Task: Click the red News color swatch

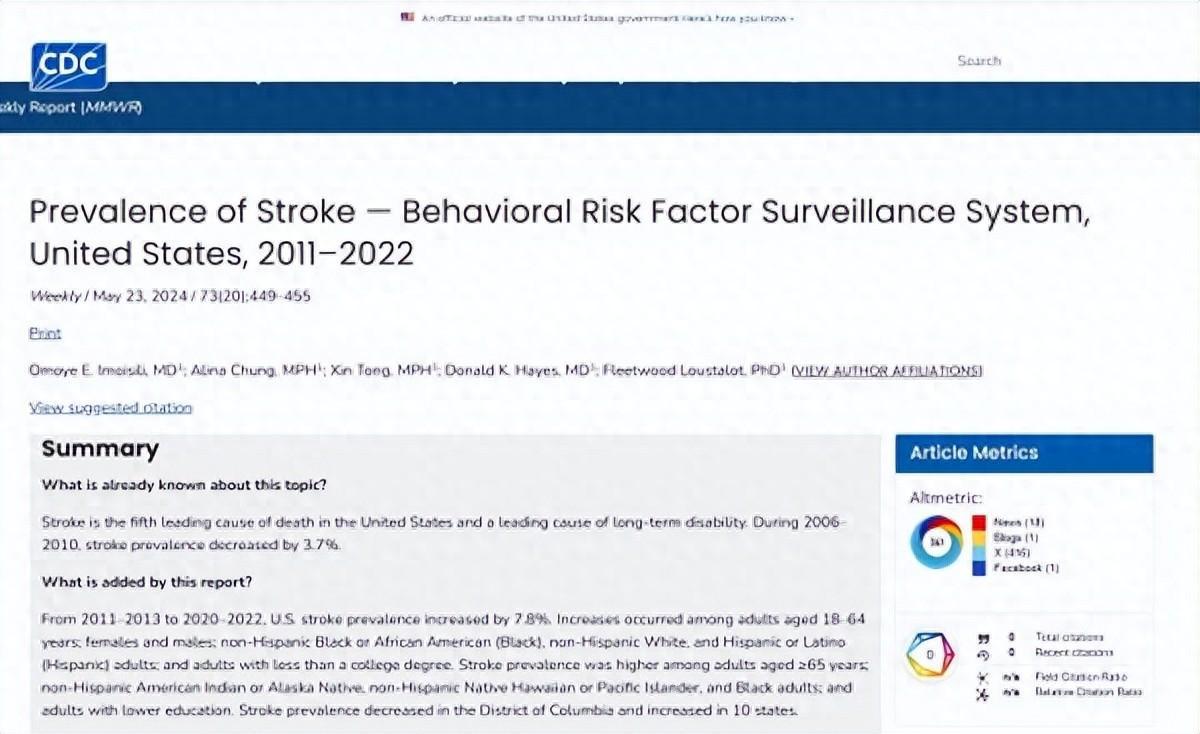Action: 980,522
